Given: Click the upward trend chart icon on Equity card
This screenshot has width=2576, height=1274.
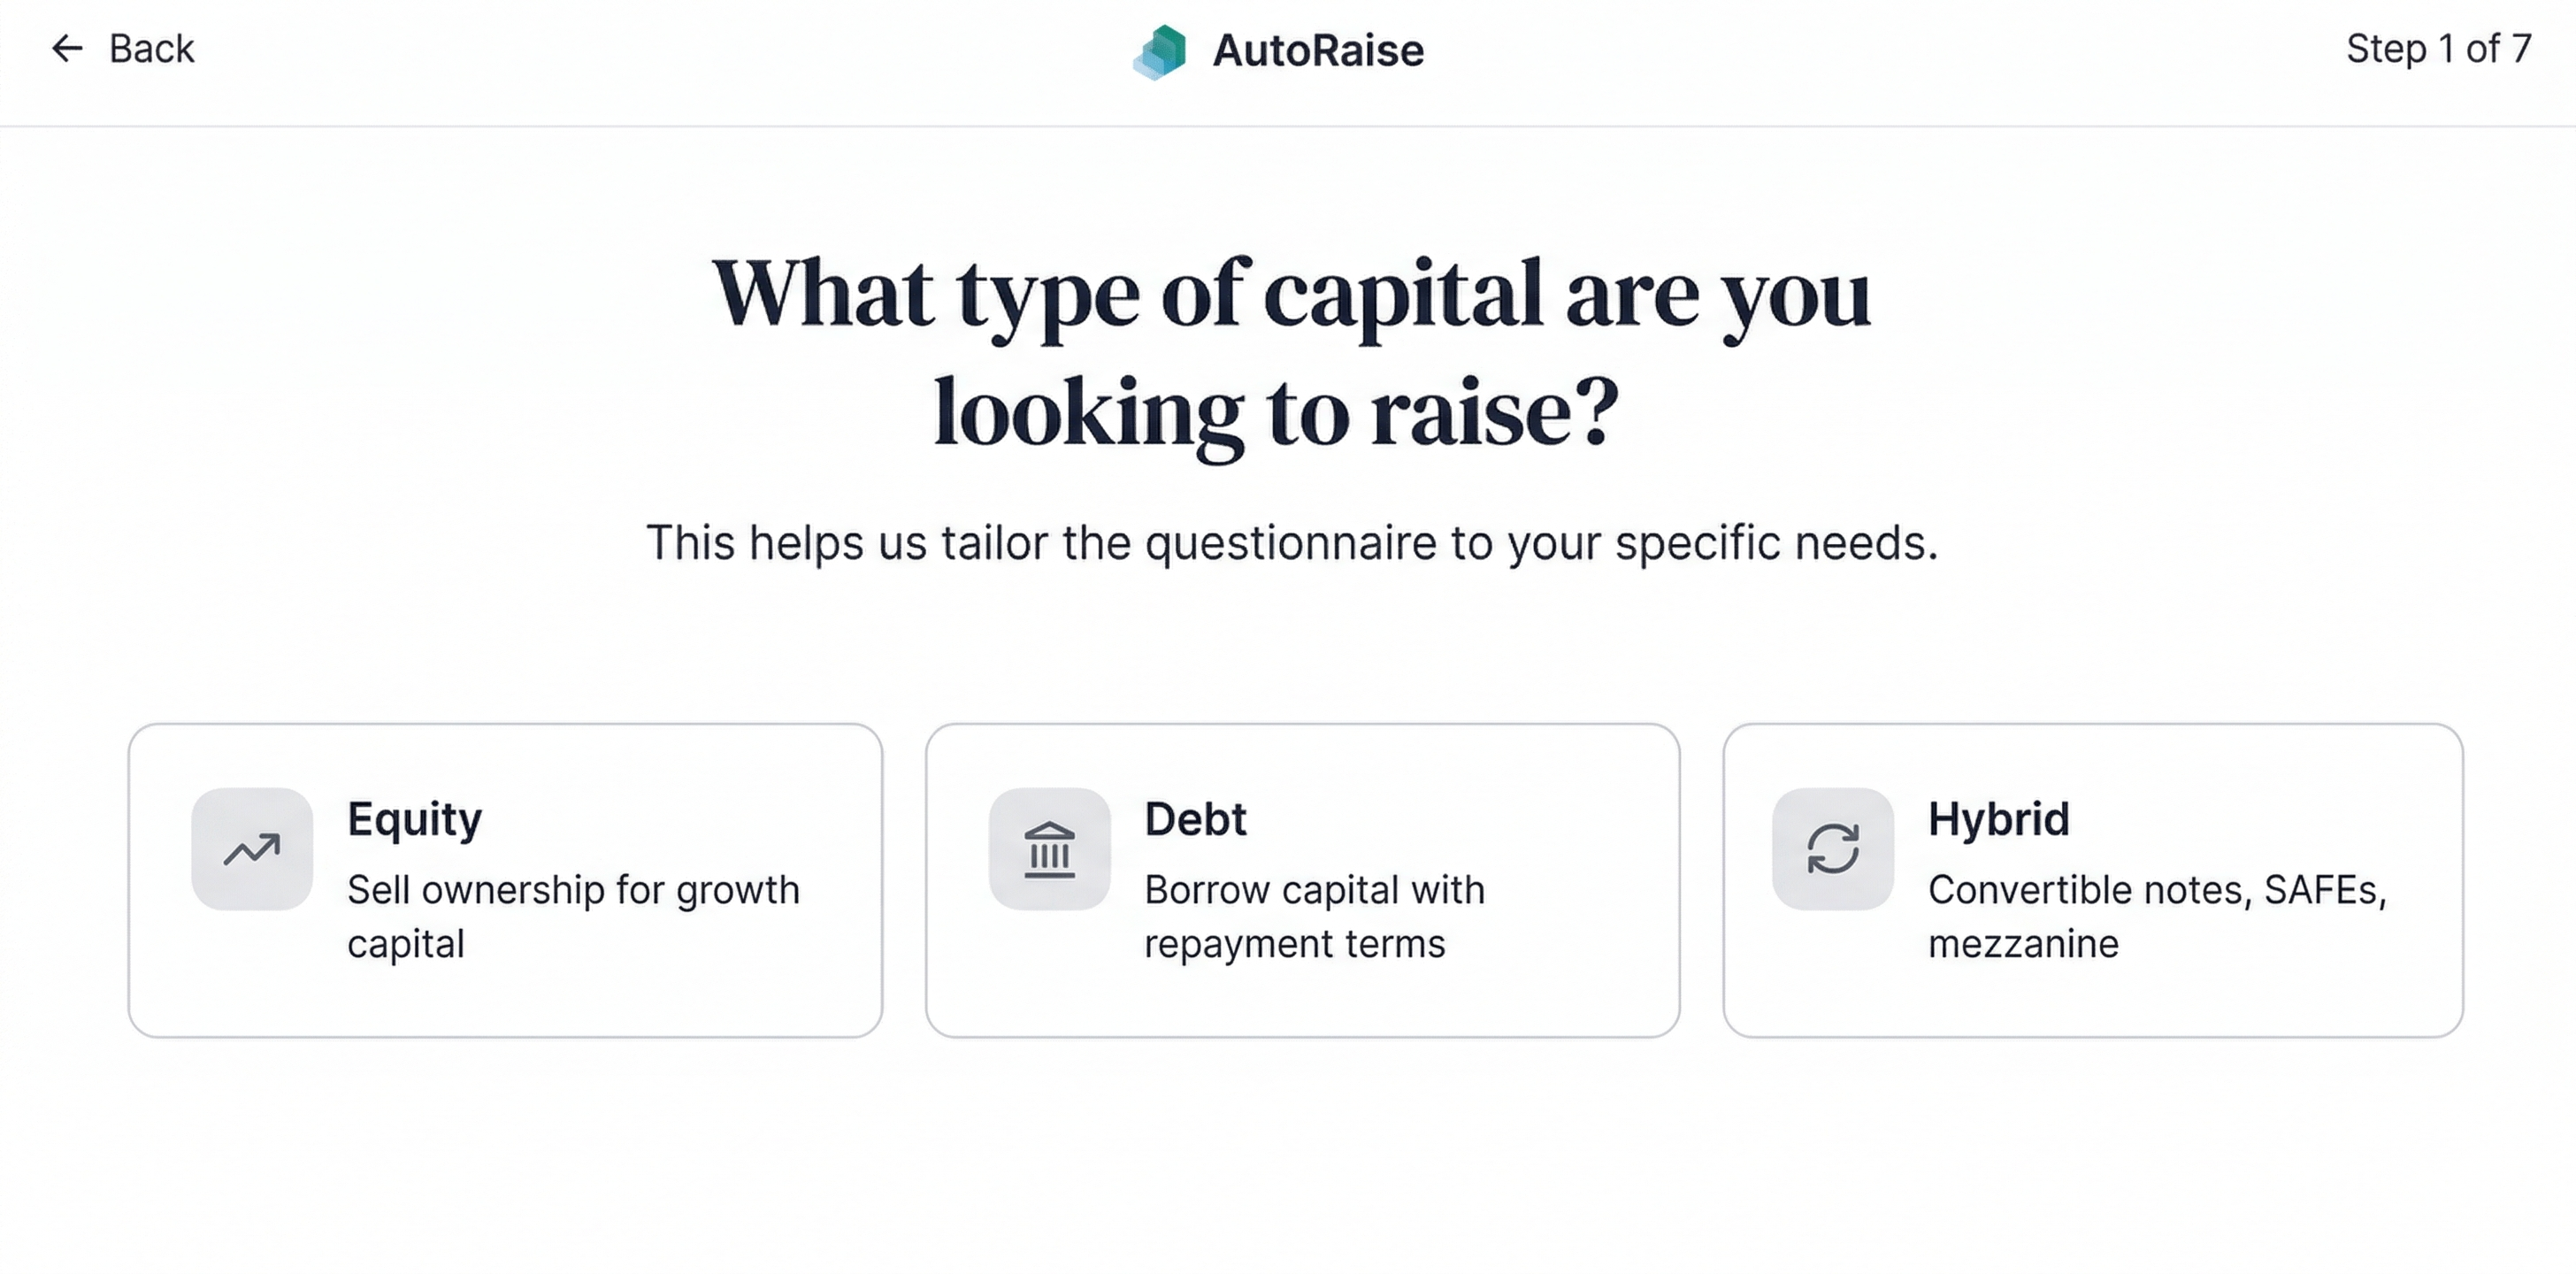Looking at the screenshot, I should click(x=251, y=851).
